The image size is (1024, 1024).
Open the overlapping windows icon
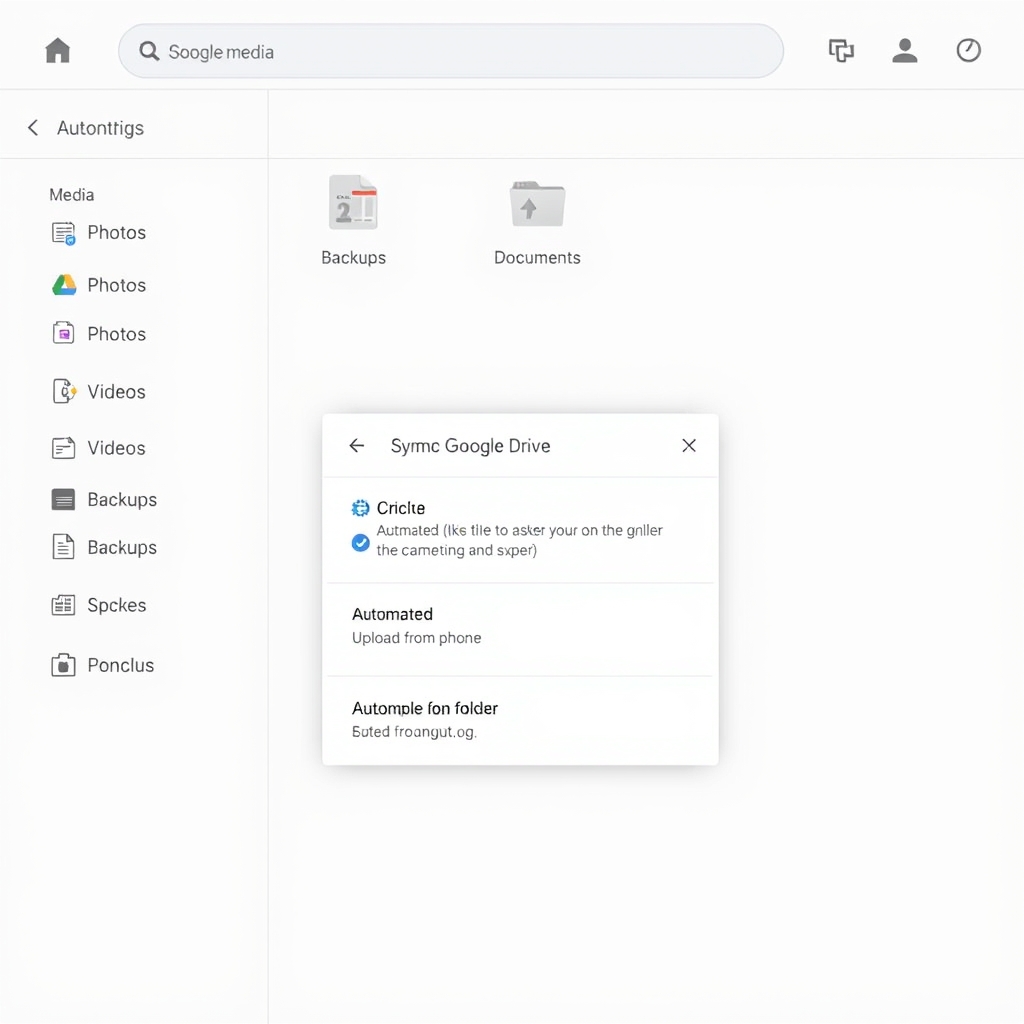tap(841, 50)
